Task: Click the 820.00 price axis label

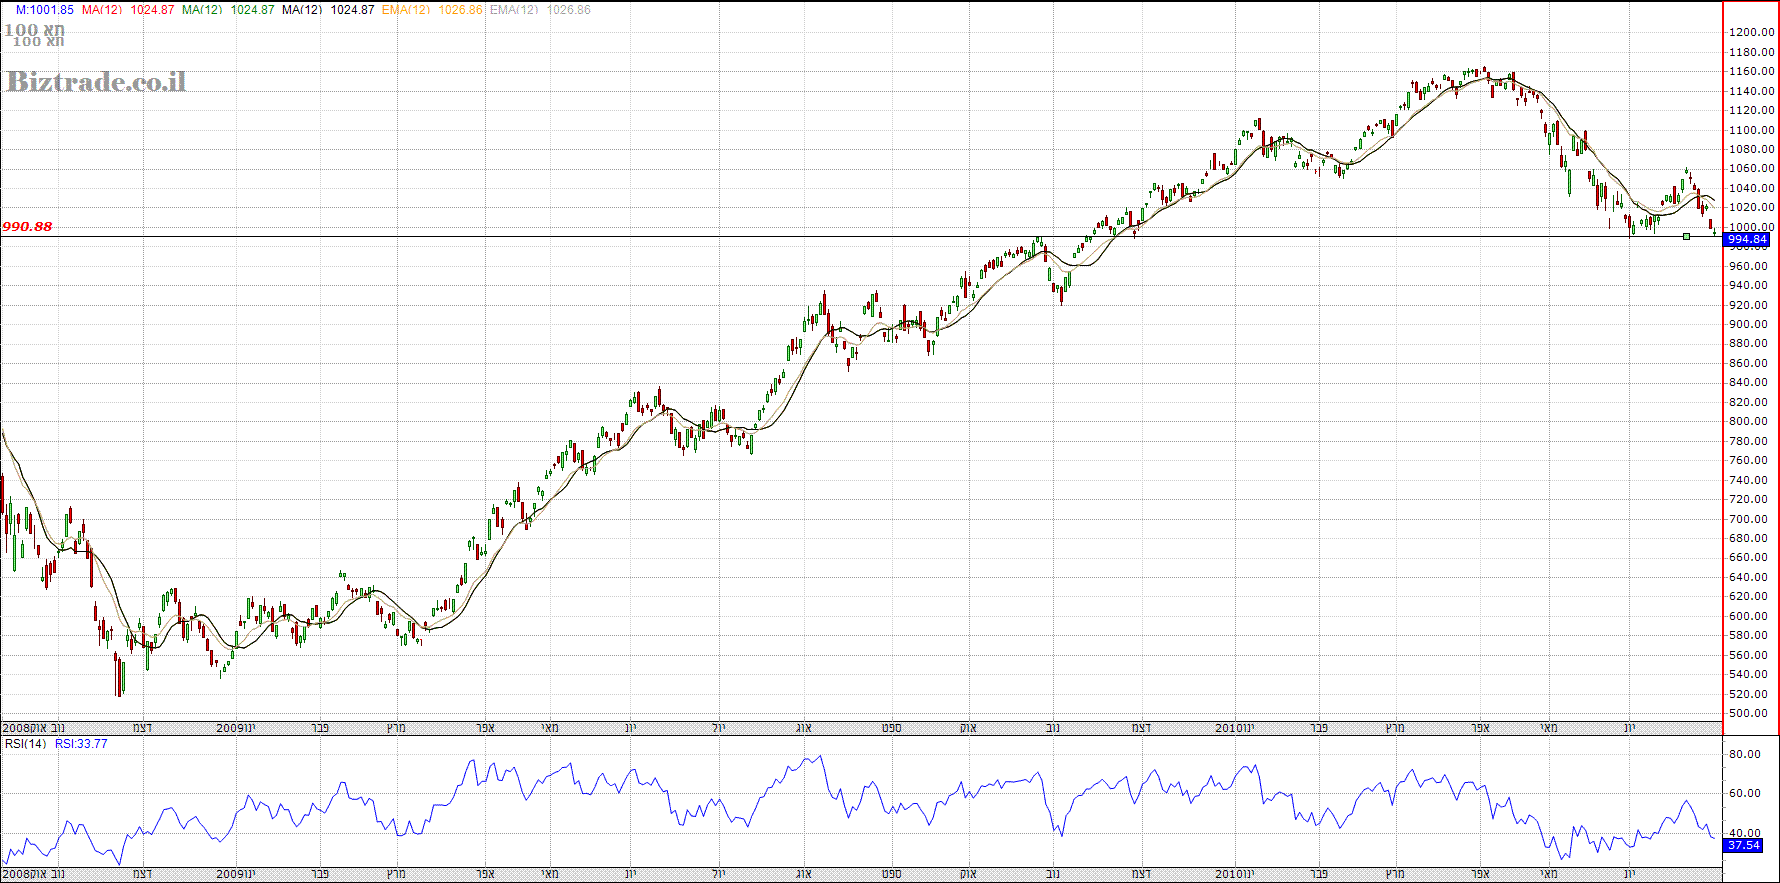Action: 1749,402
